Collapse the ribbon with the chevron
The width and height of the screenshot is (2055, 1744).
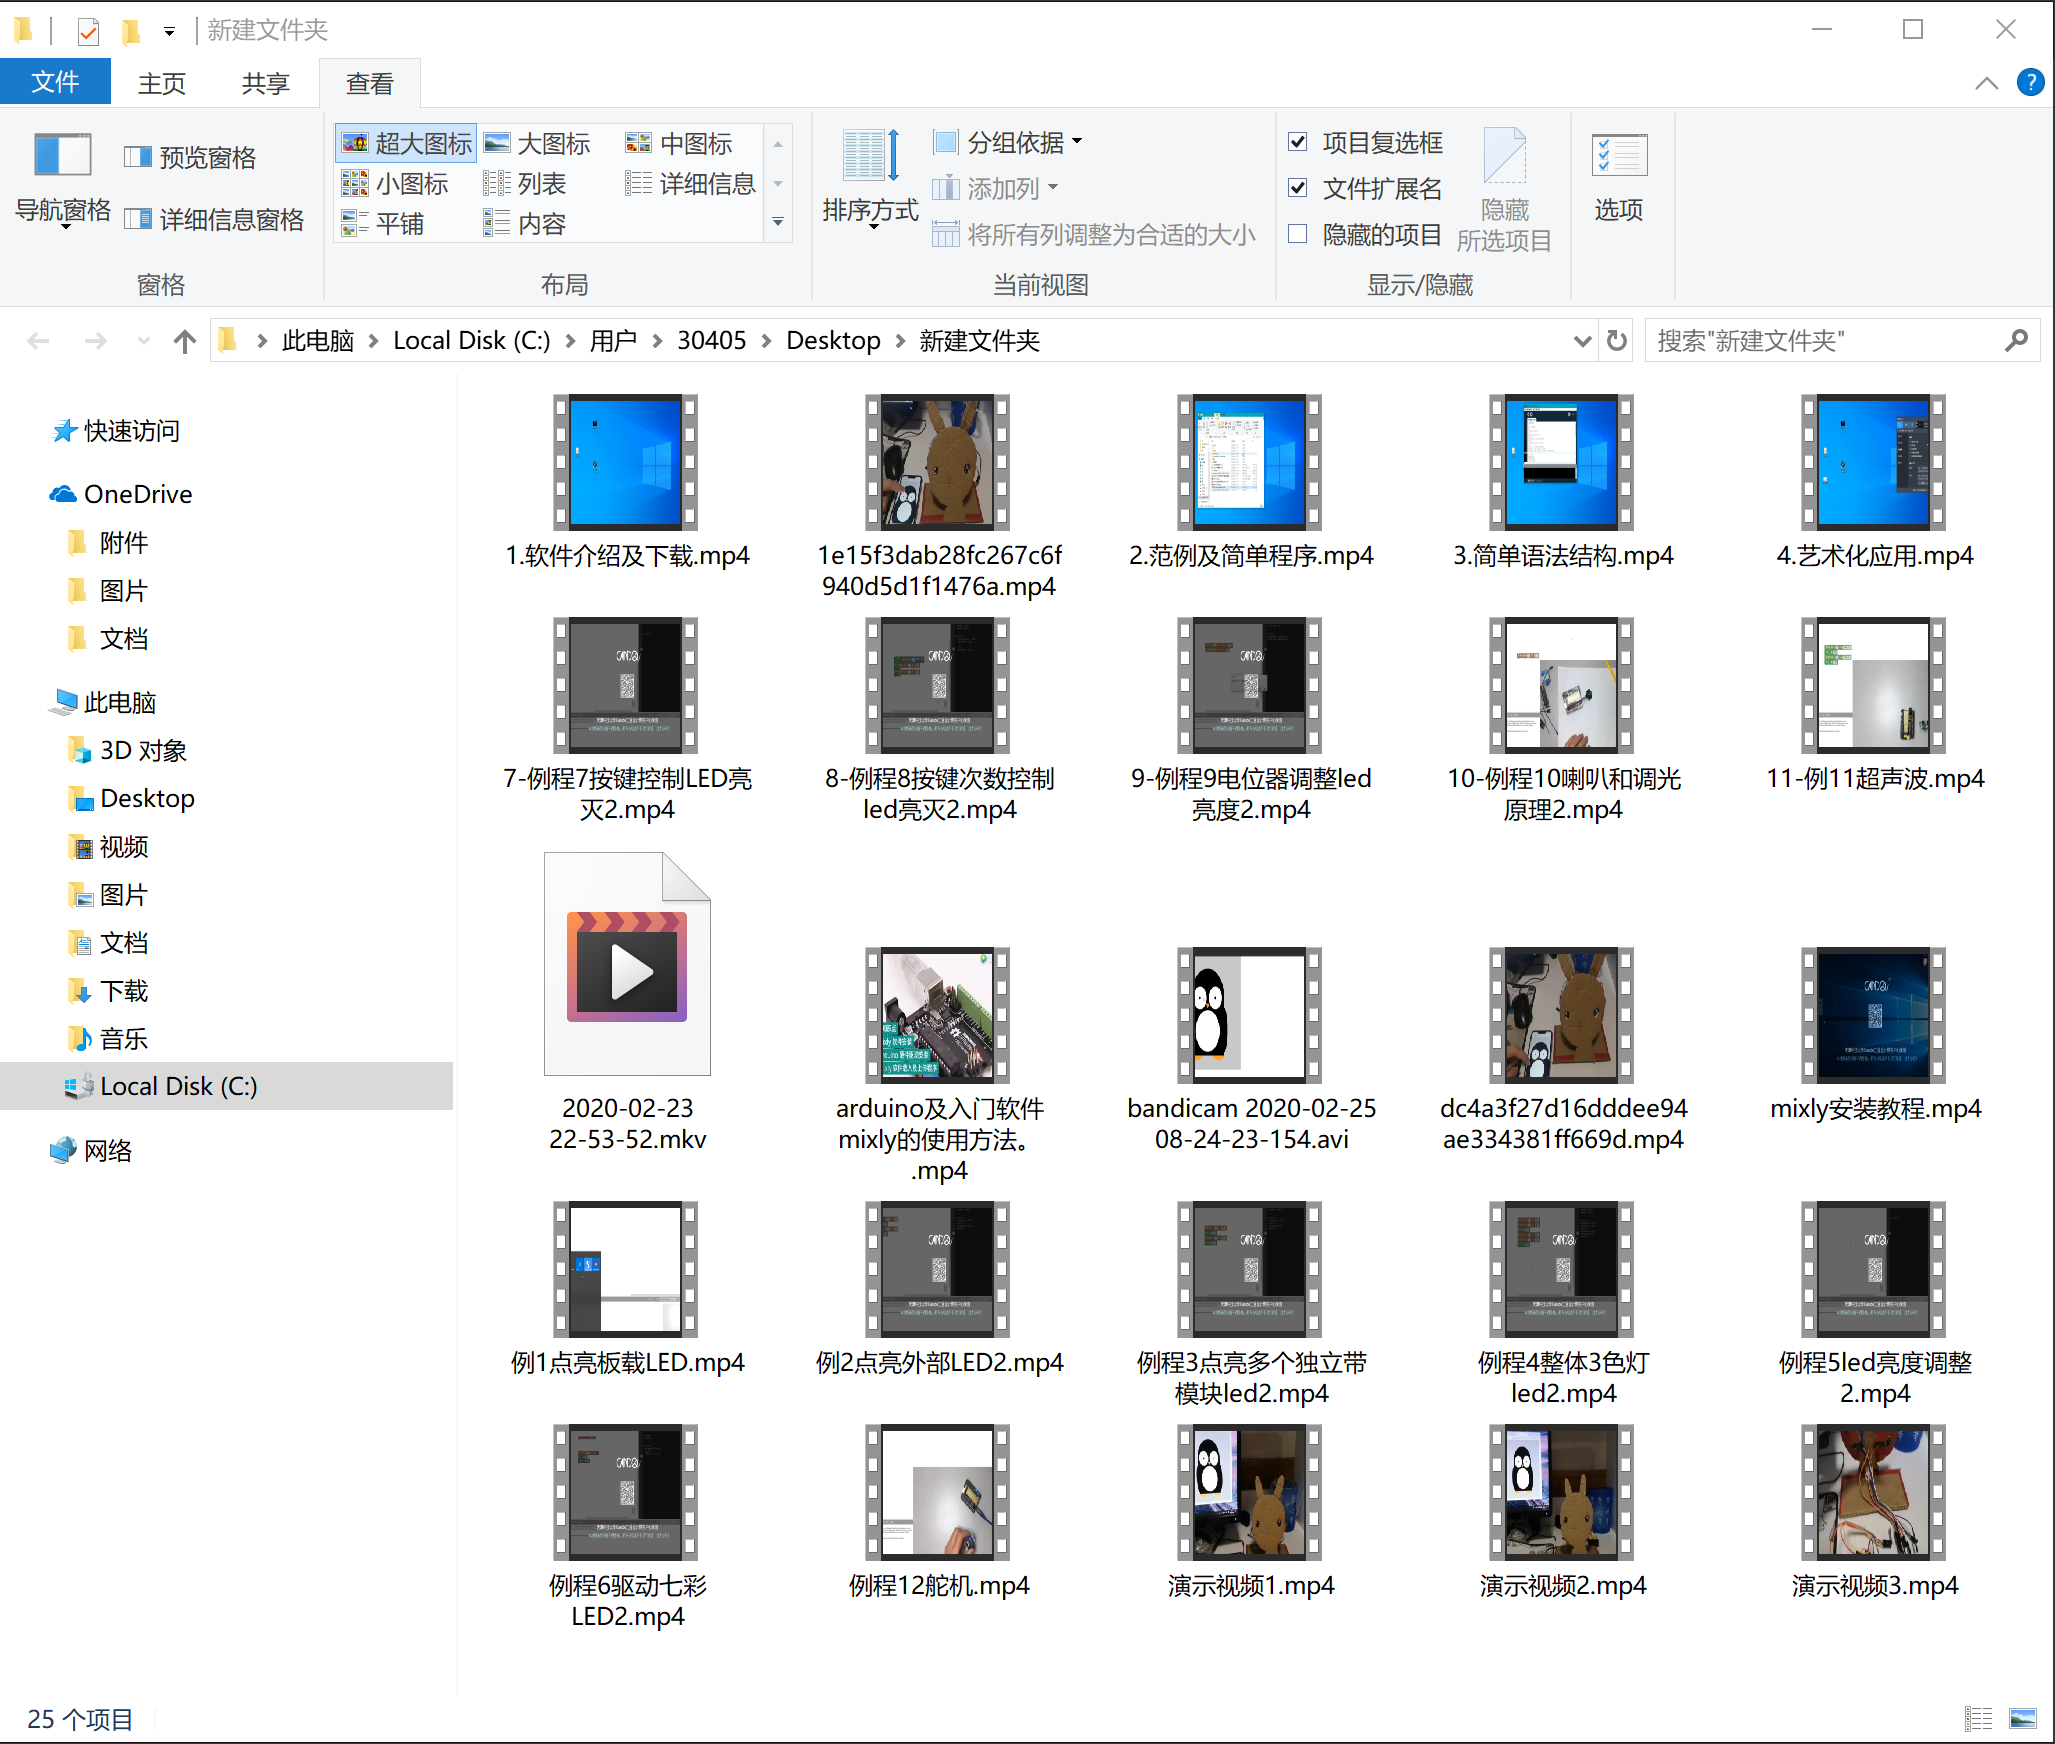(x=1987, y=83)
